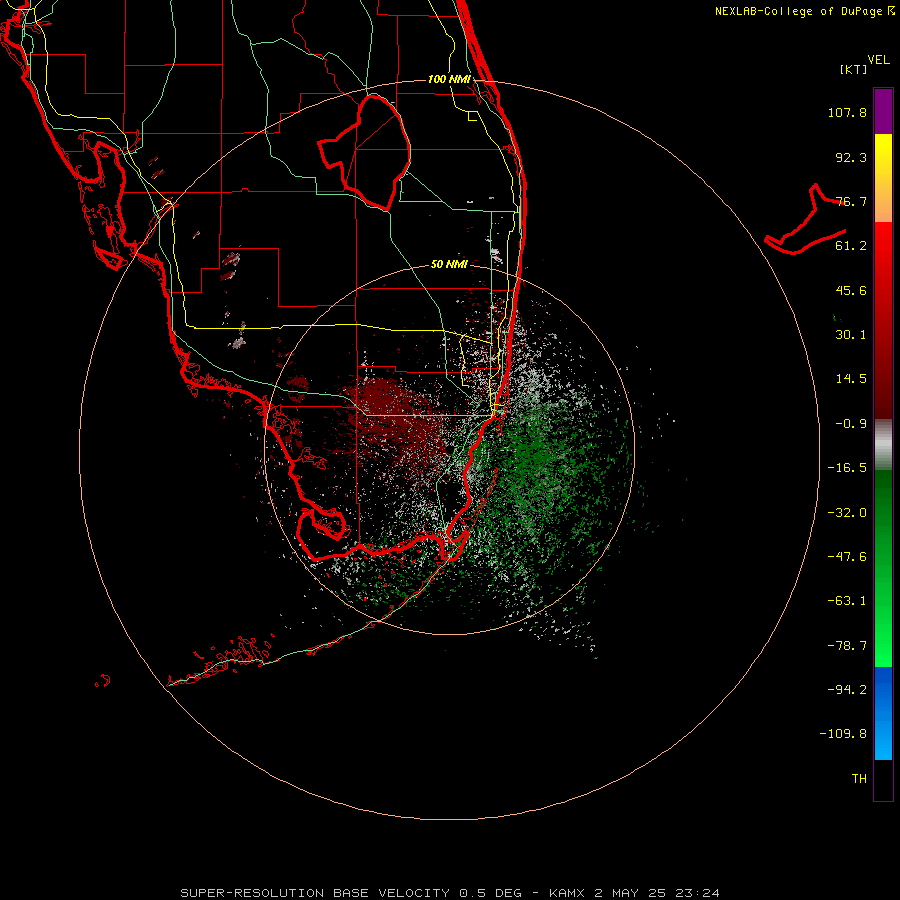This screenshot has width=900, height=900.
Task: Click the purple segment of the color bar
Action: point(883,111)
